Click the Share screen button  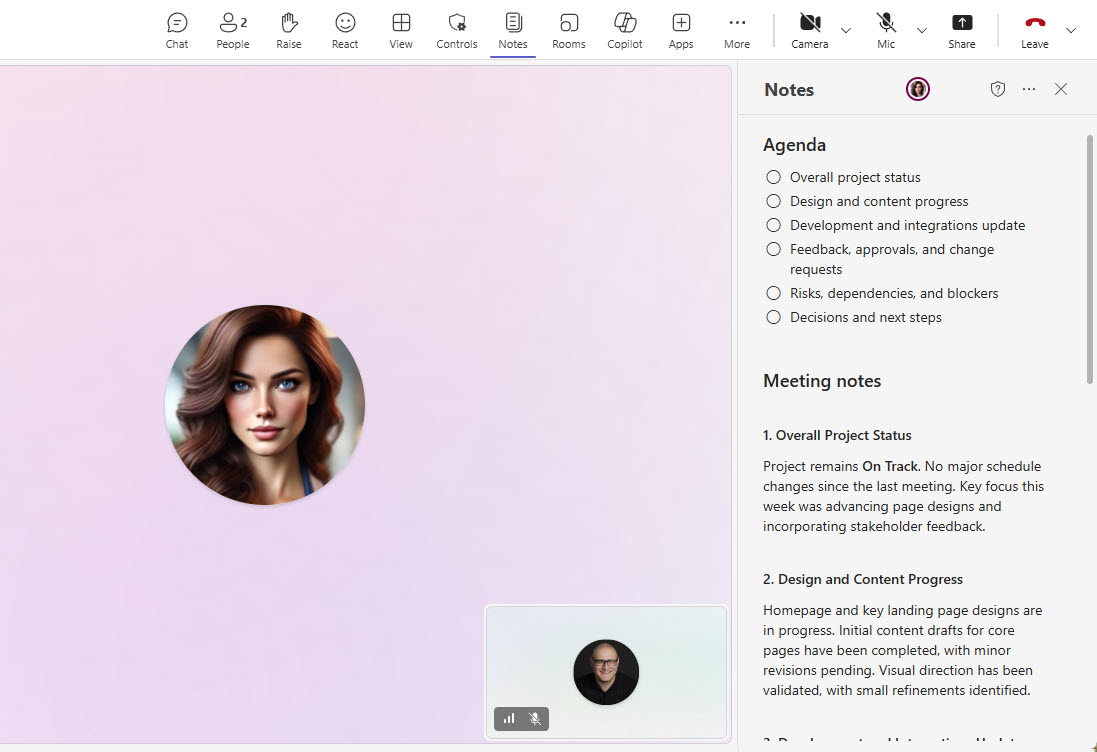point(962,30)
